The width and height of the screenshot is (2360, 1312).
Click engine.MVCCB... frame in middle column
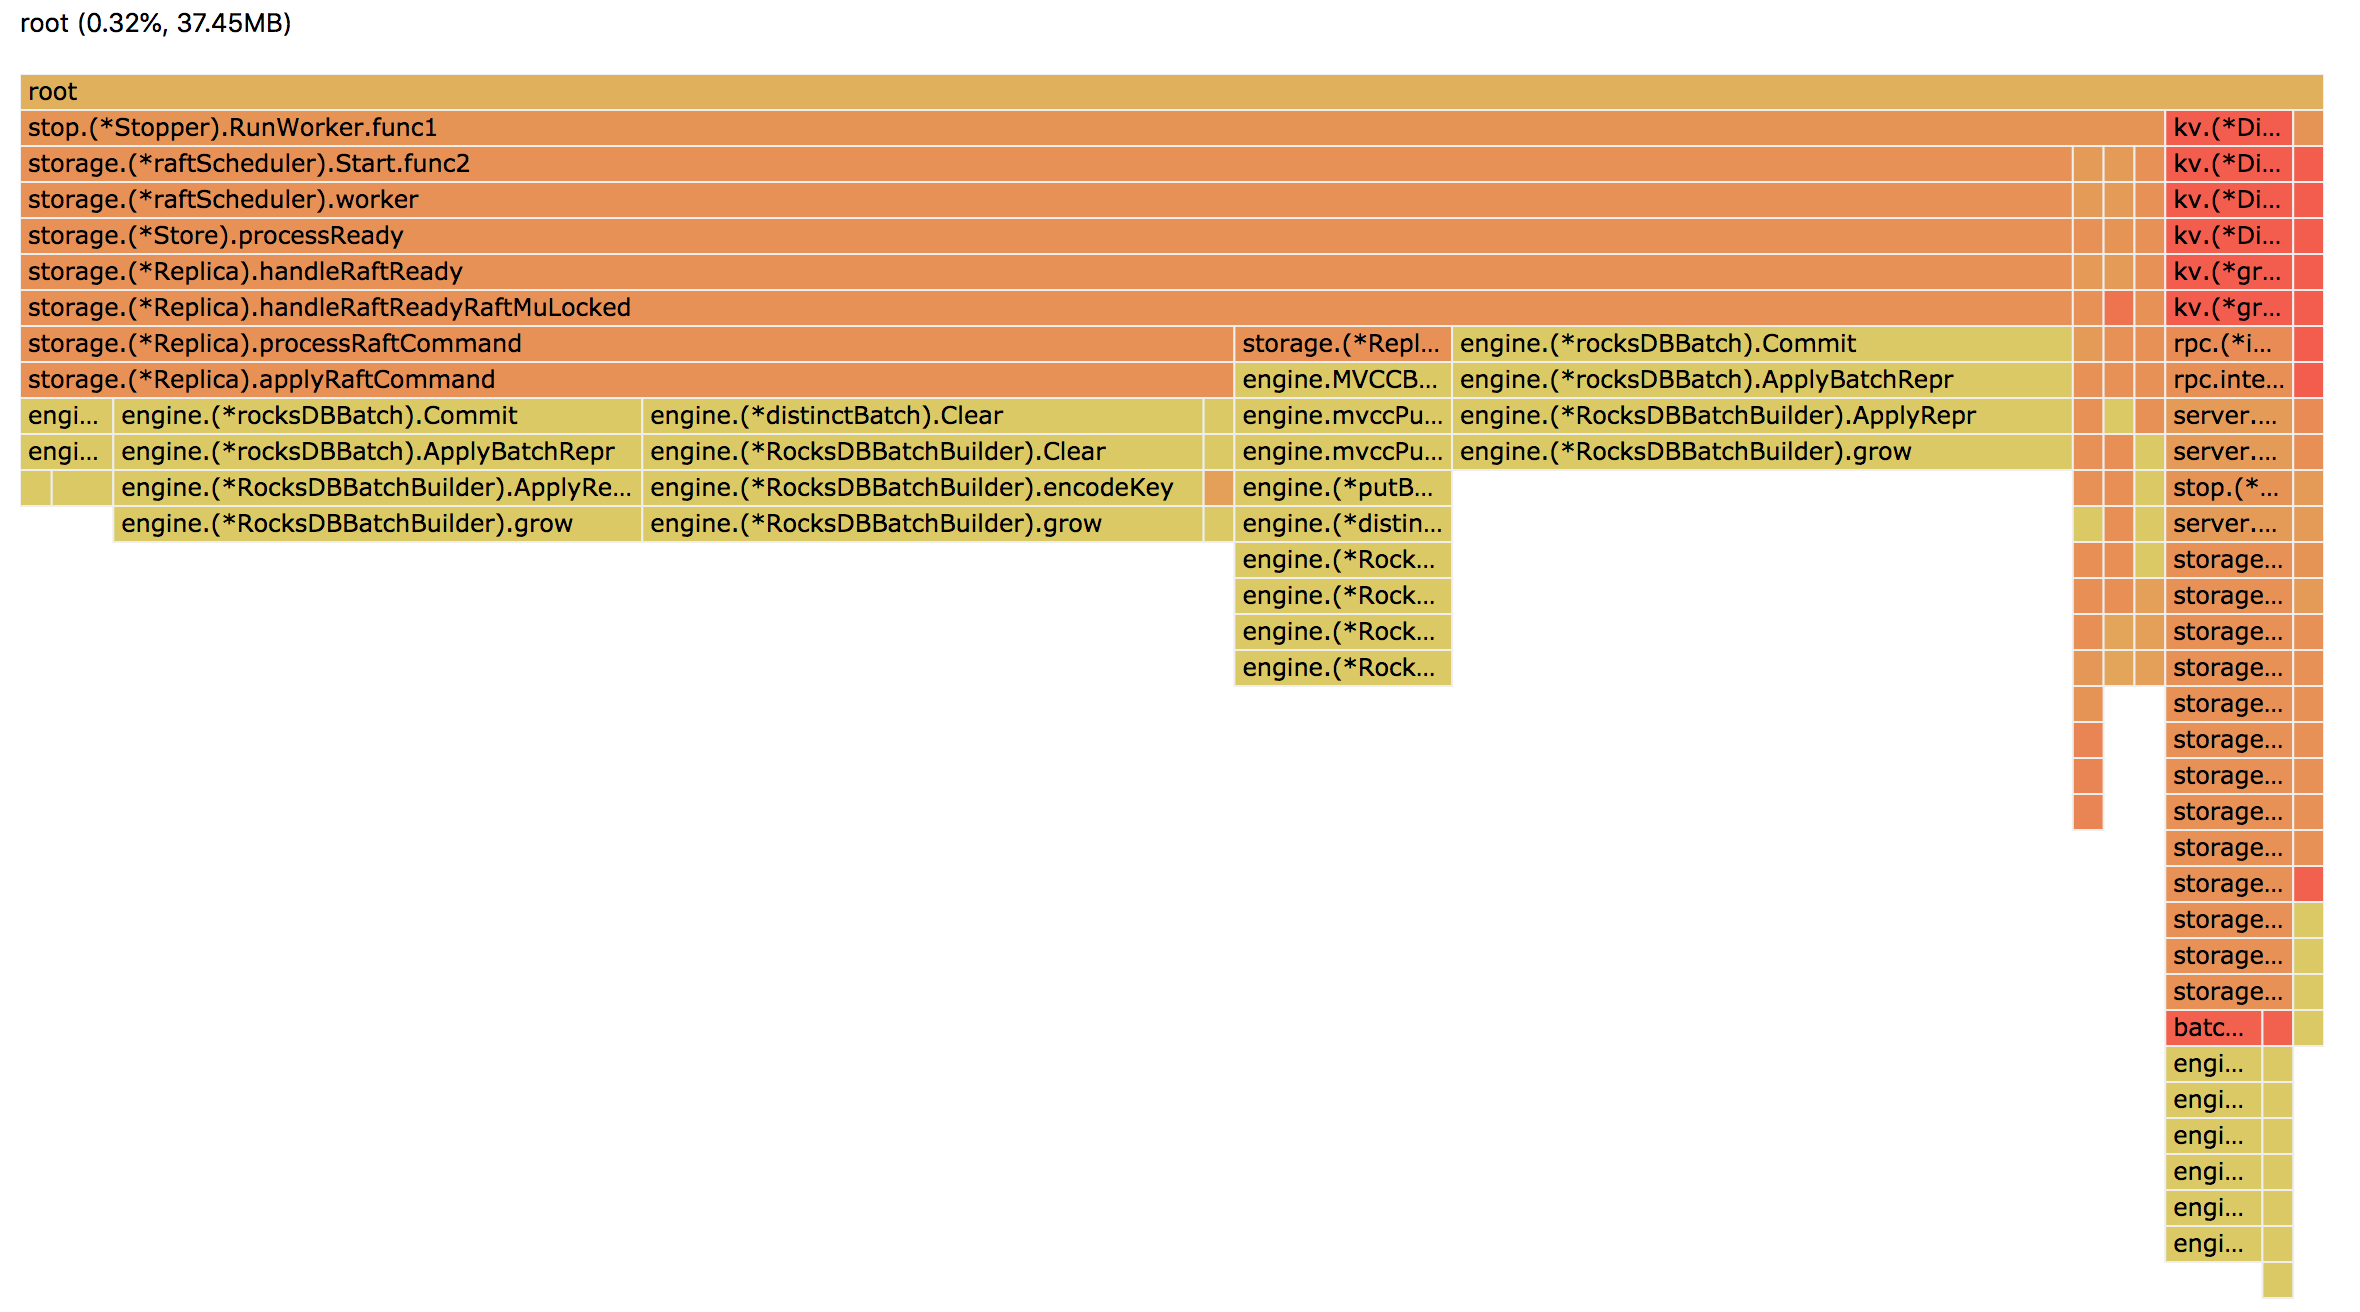pos(1342,380)
